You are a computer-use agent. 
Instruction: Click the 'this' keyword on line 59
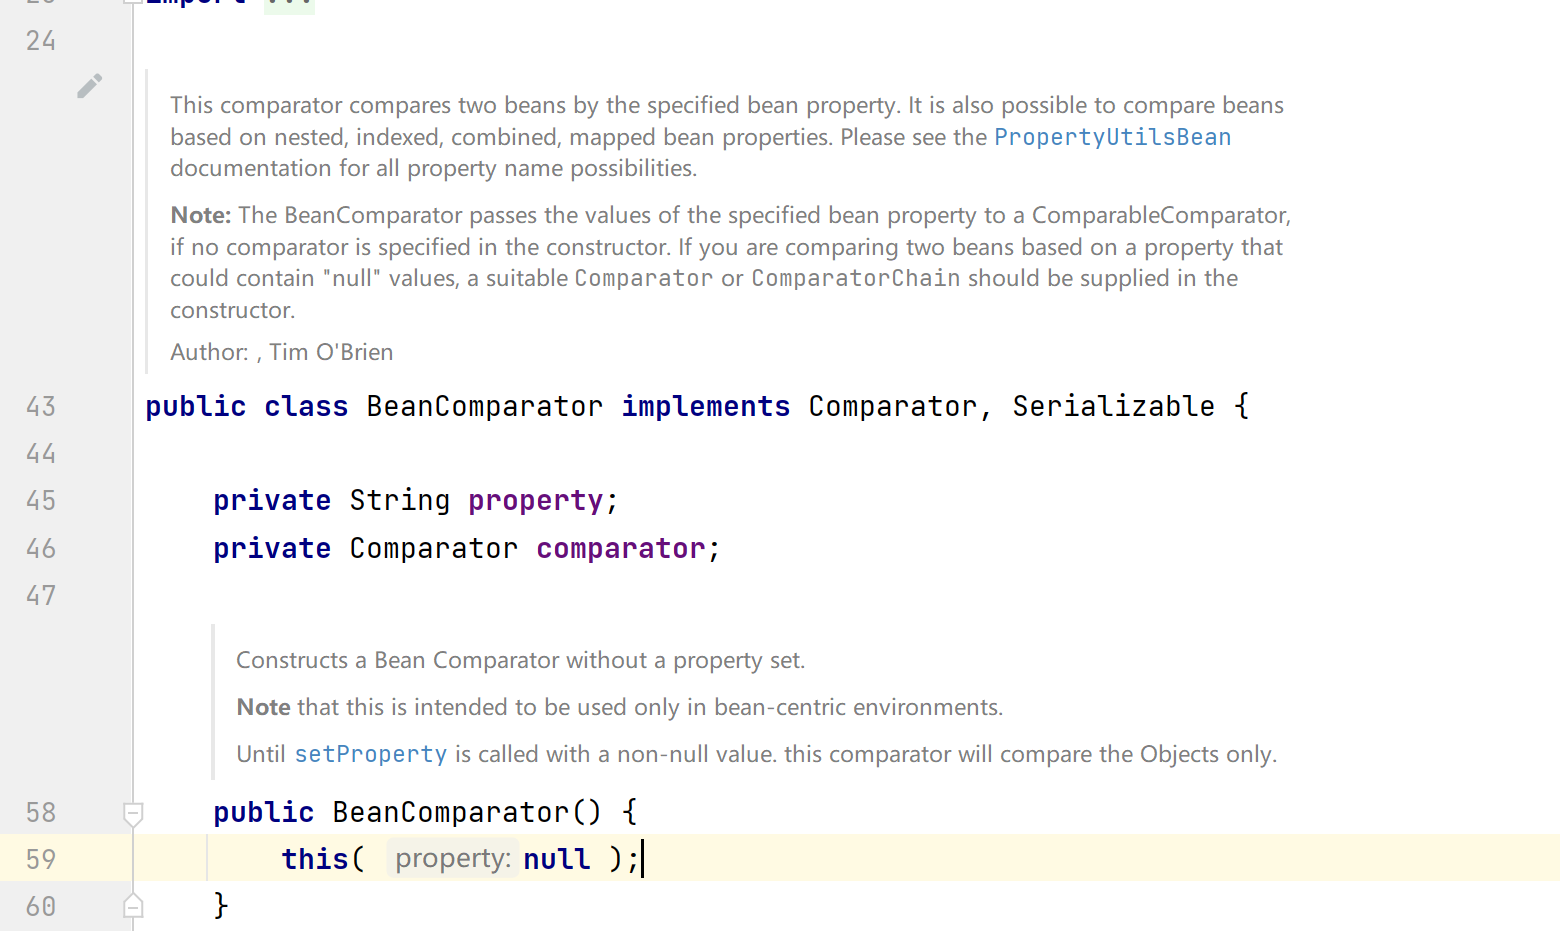pyautogui.click(x=315, y=859)
